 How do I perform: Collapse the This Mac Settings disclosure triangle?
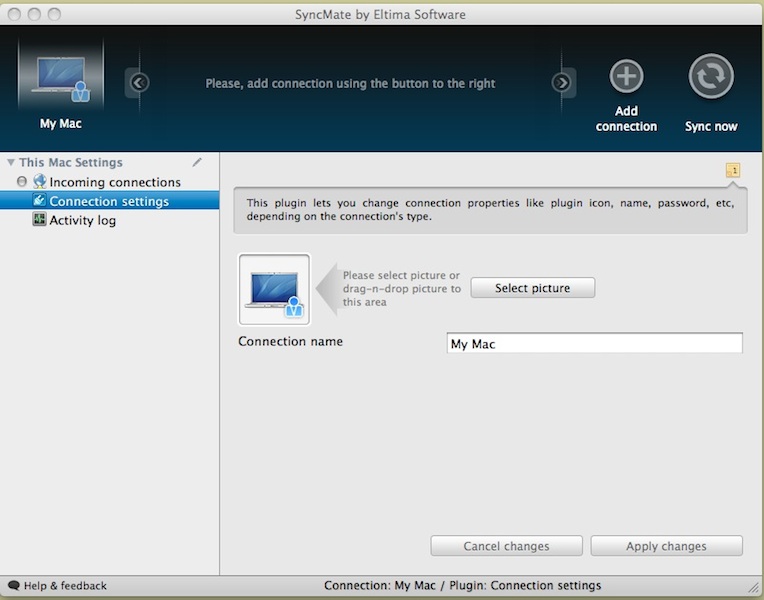click(x=11, y=163)
